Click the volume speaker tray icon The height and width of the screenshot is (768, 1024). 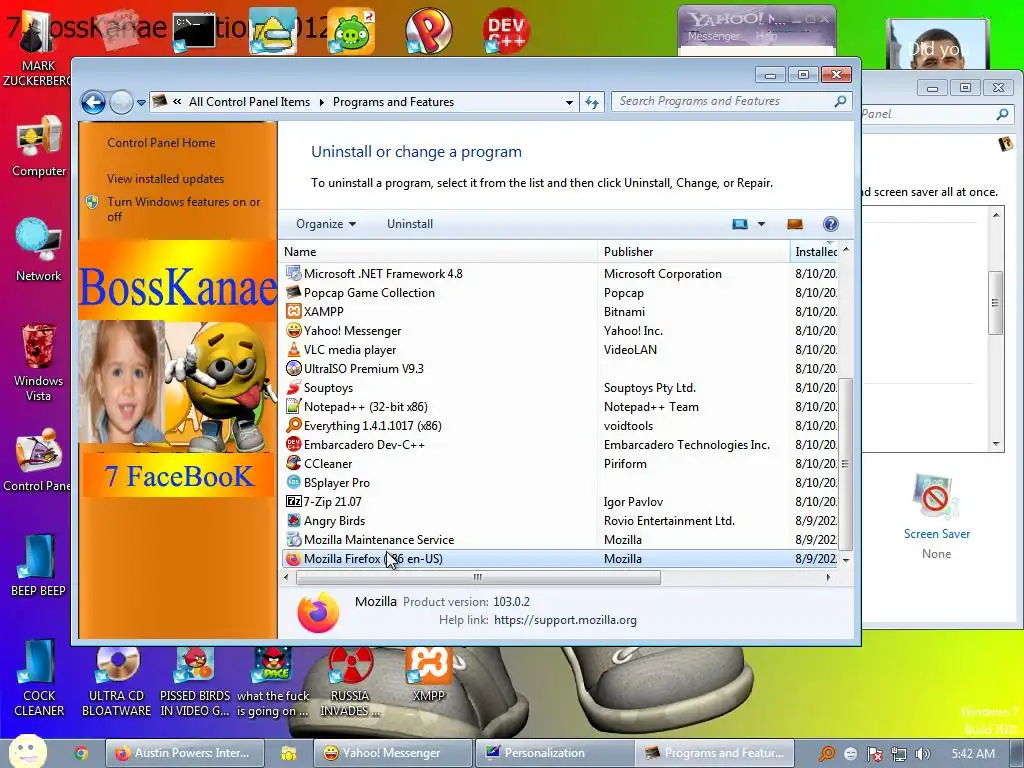click(x=922, y=754)
